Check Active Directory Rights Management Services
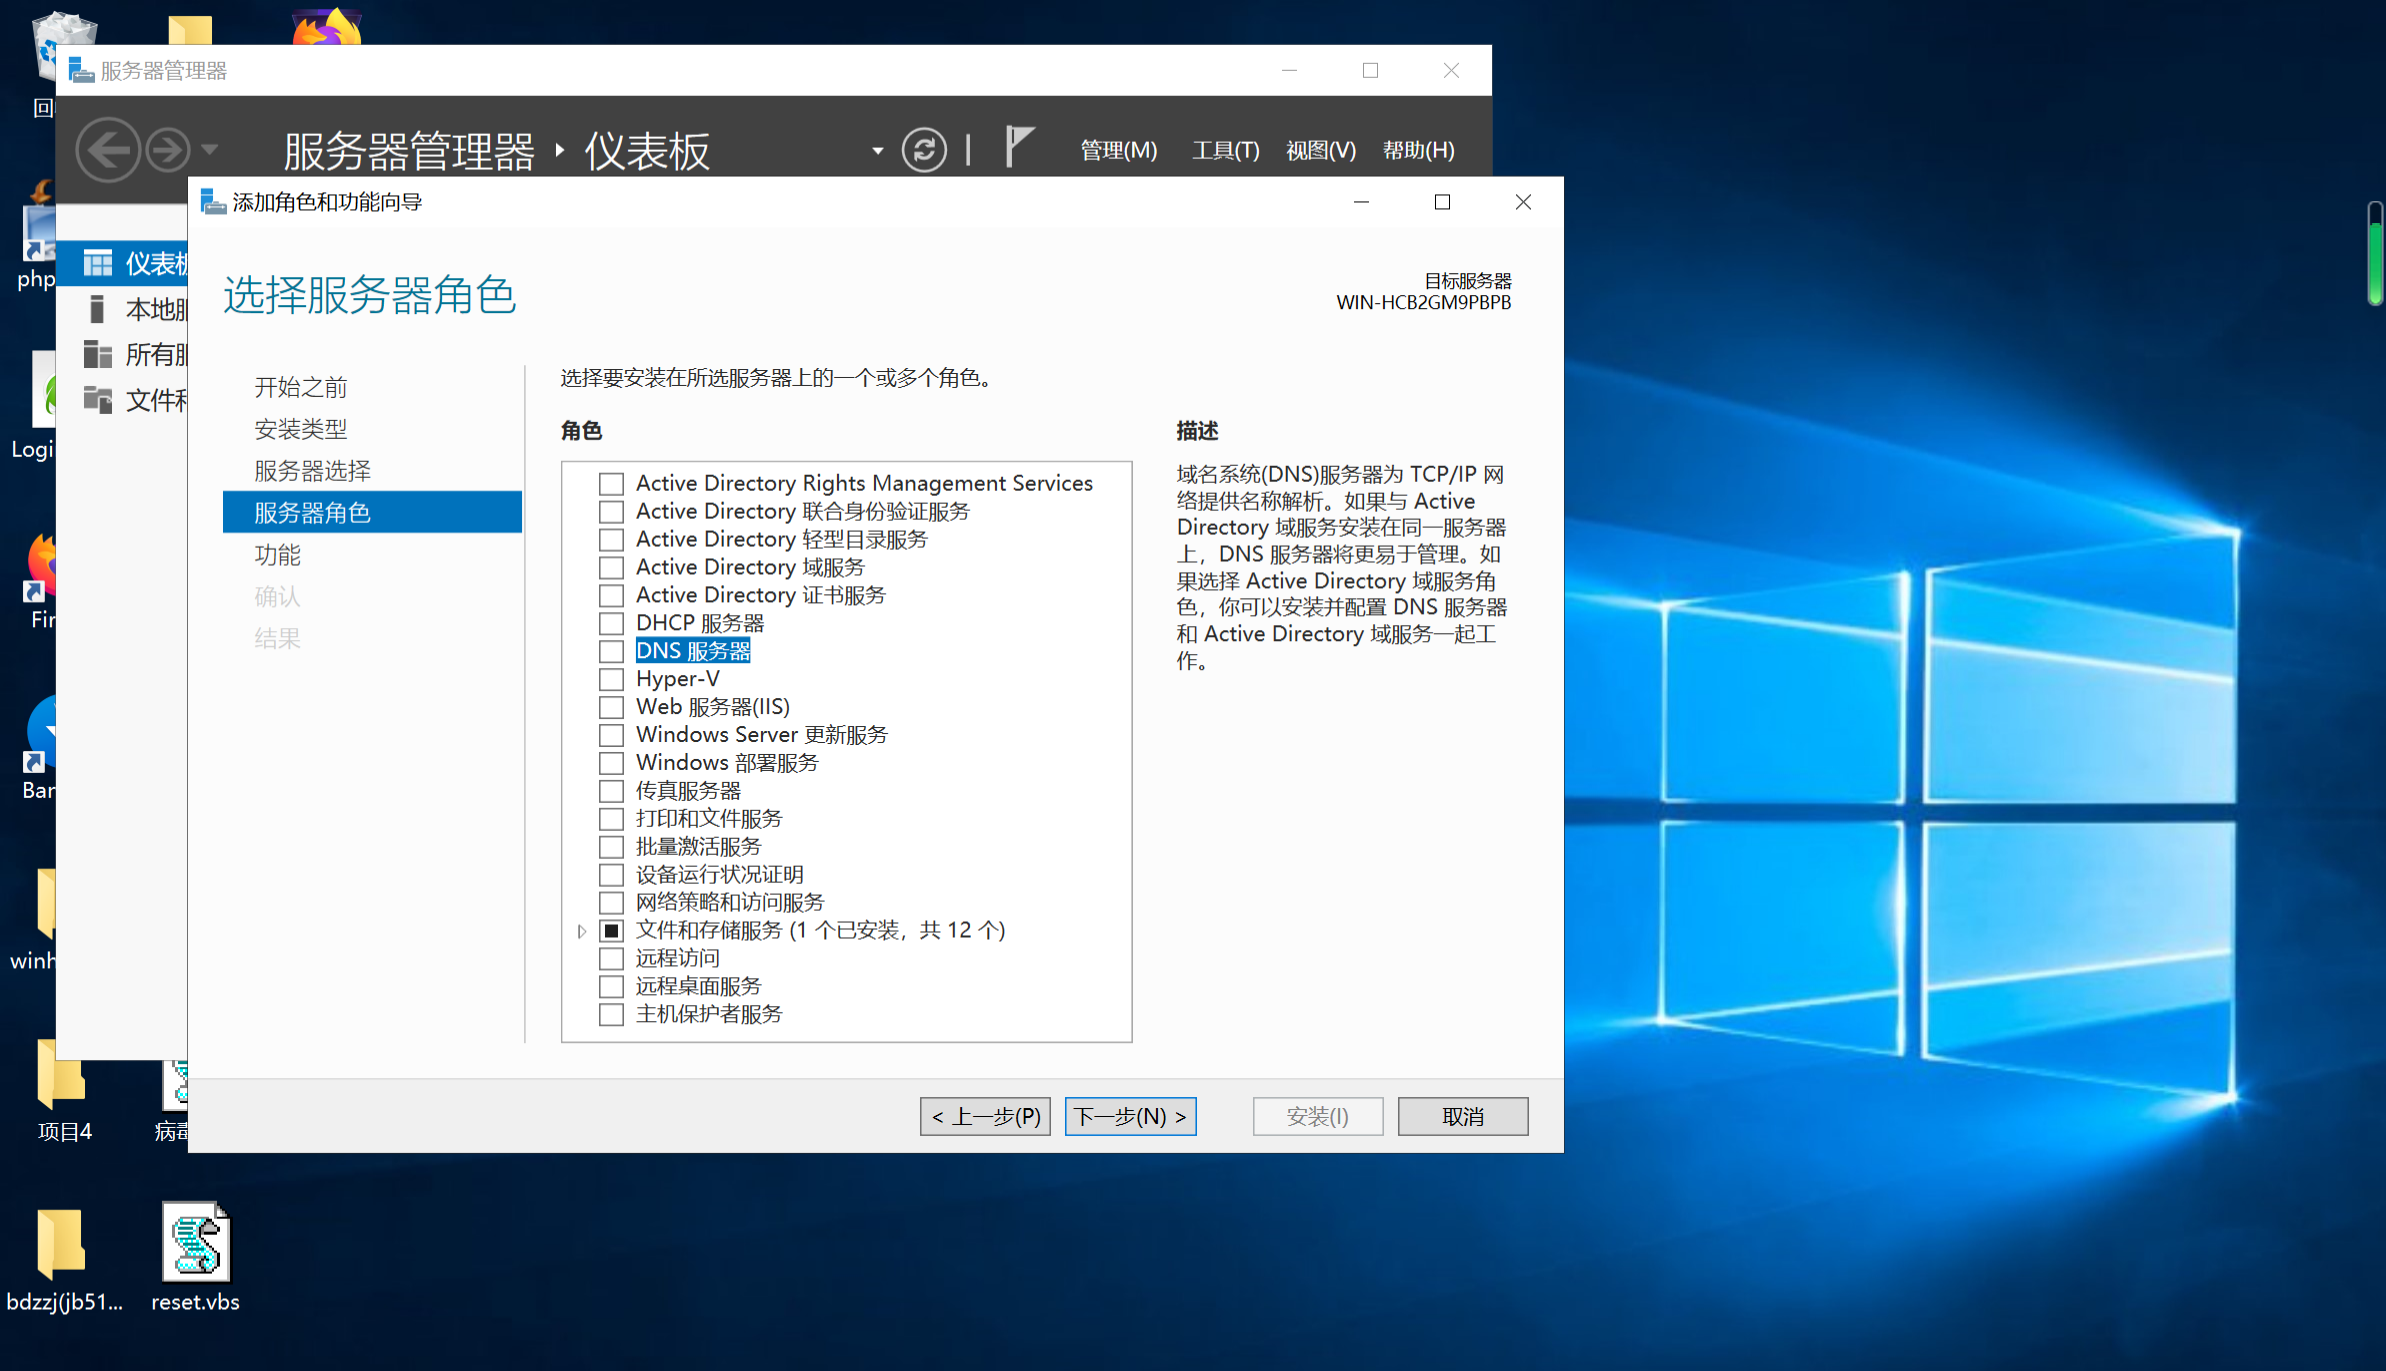This screenshot has height=1371, width=2386. (x=611, y=484)
